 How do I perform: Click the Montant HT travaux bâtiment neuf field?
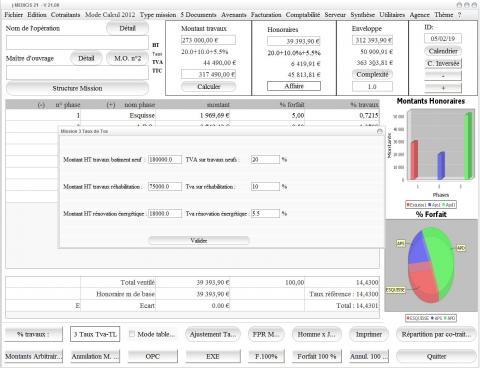[x=165, y=160]
